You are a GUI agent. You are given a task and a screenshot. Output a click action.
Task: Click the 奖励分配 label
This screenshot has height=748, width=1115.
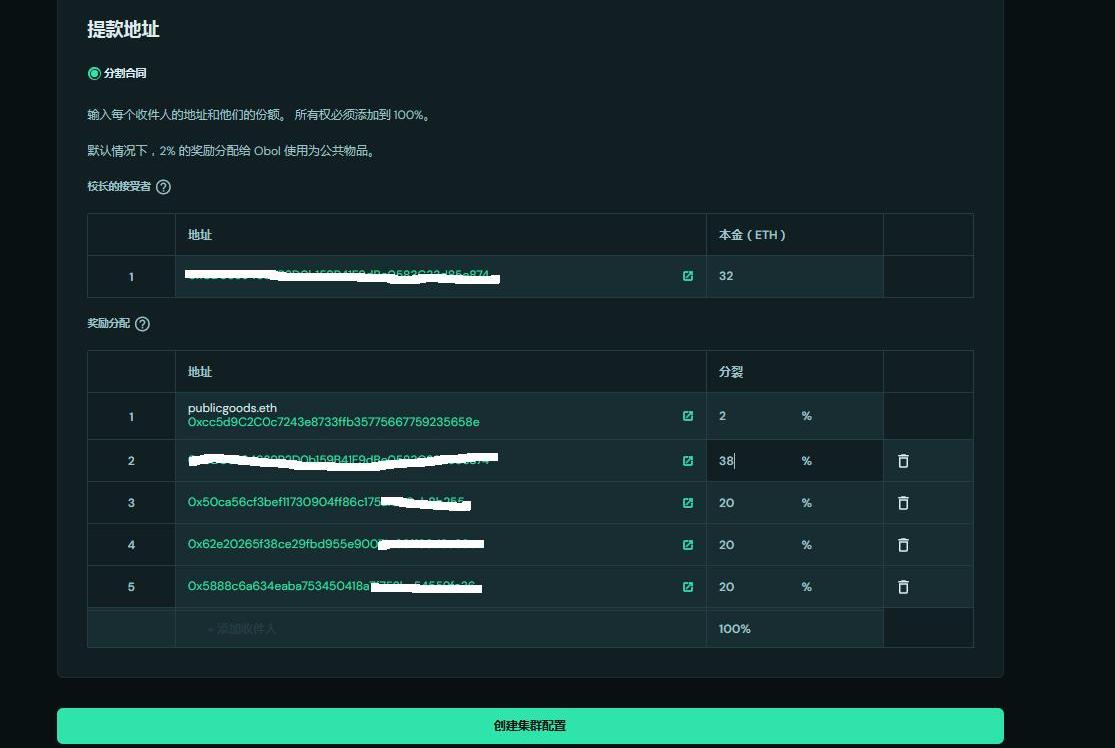click(109, 324)
